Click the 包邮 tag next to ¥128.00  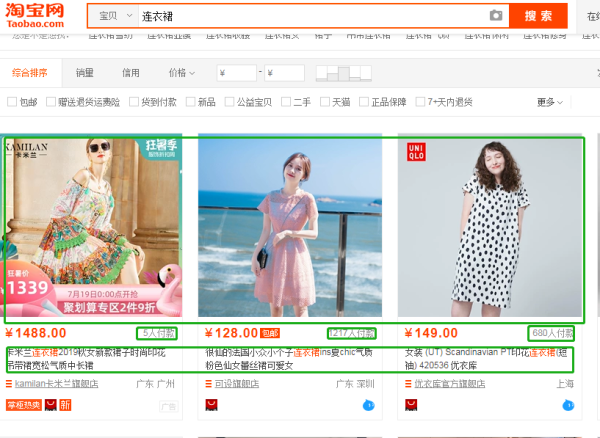[x=270, y=333]
